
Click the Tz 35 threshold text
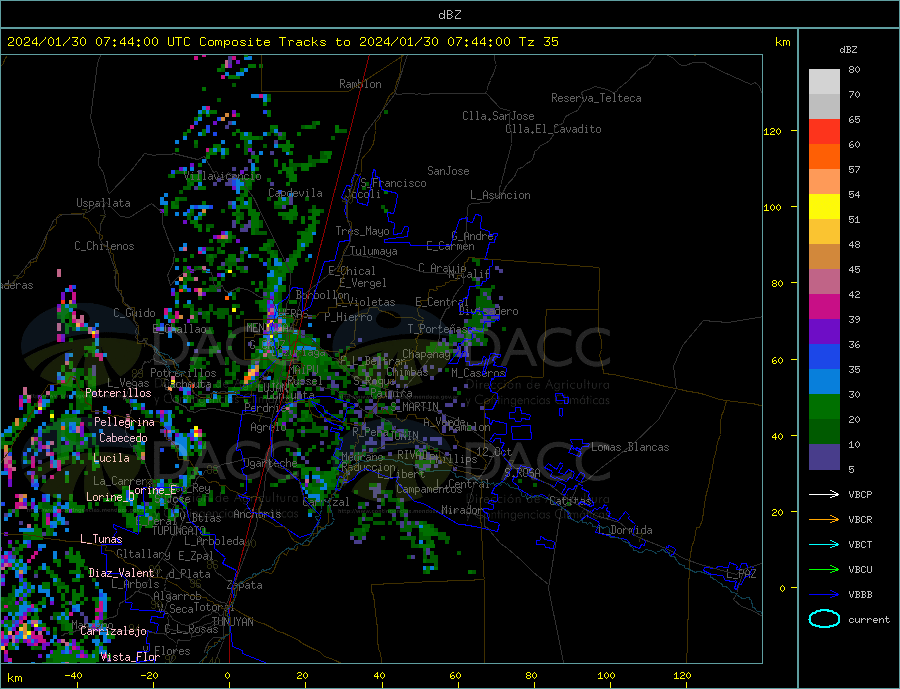click(x=538, y=42)
